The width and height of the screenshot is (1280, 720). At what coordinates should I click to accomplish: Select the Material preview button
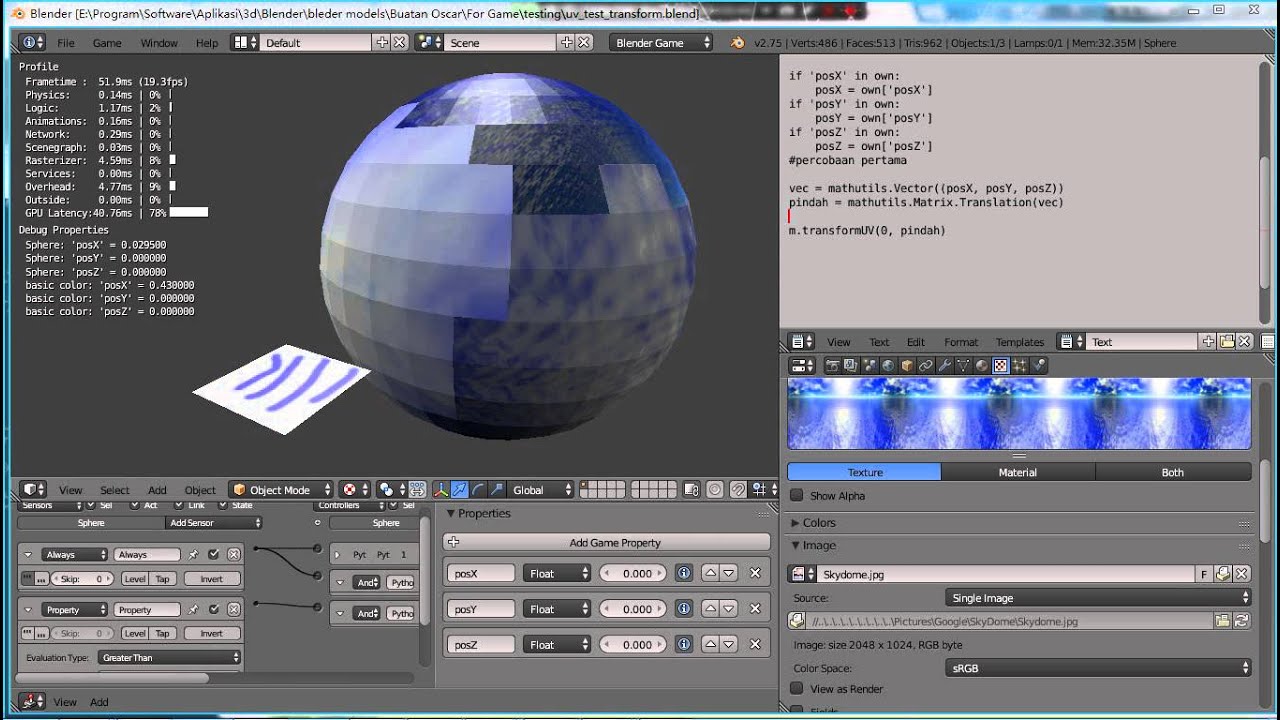click(x=1018, y=472)
